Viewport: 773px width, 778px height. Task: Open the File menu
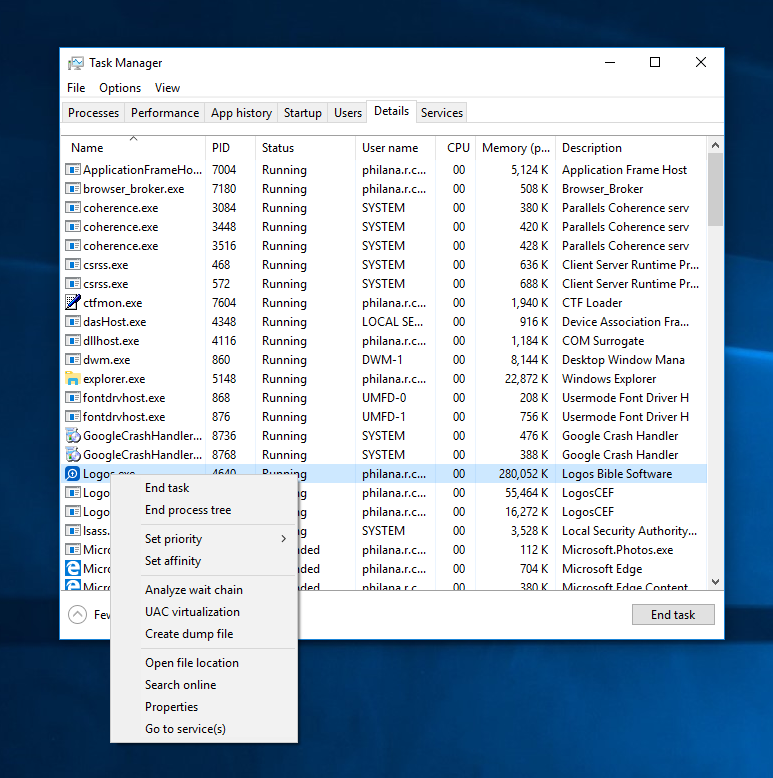76,88
